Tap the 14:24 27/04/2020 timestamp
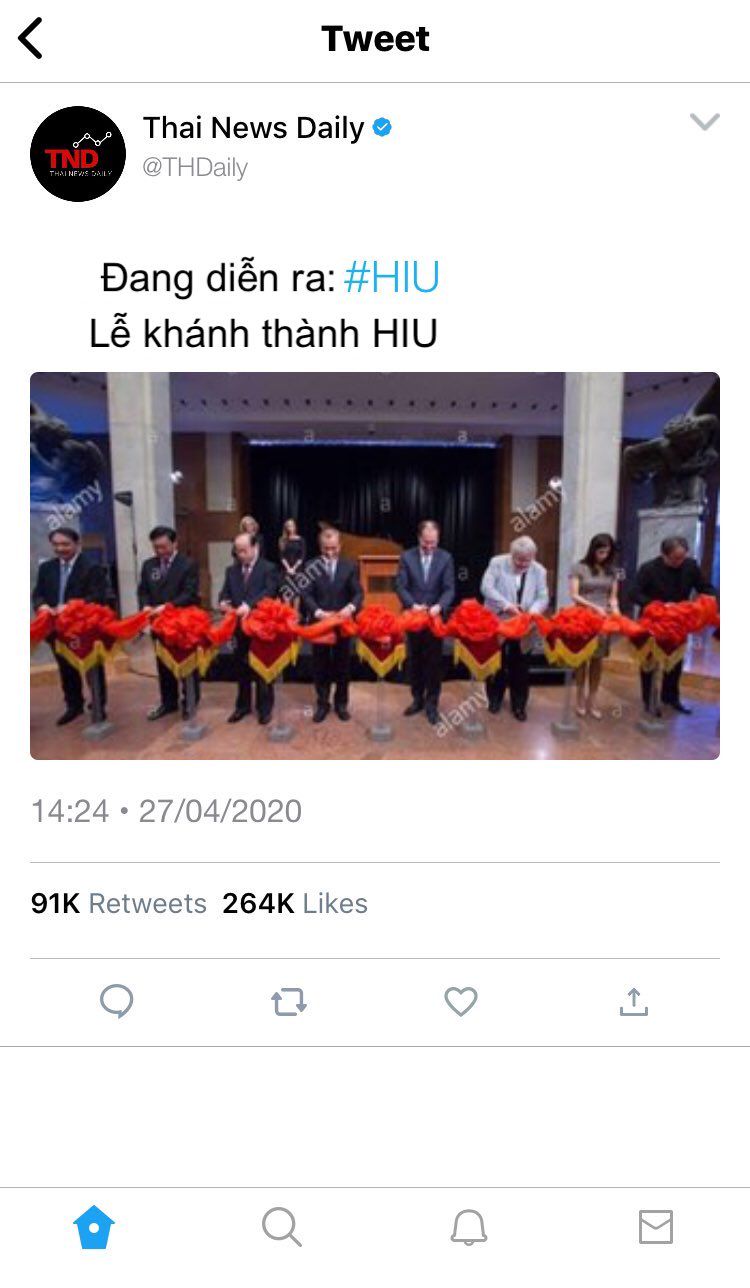Viewport: 750px width, 1288px height. point(166,811)
